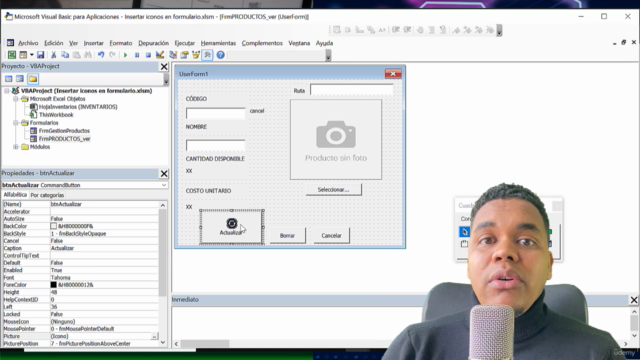This screenshot has height=360, width=640.
Task: Click the Actualizar button on the form
Action: point(231,227)
